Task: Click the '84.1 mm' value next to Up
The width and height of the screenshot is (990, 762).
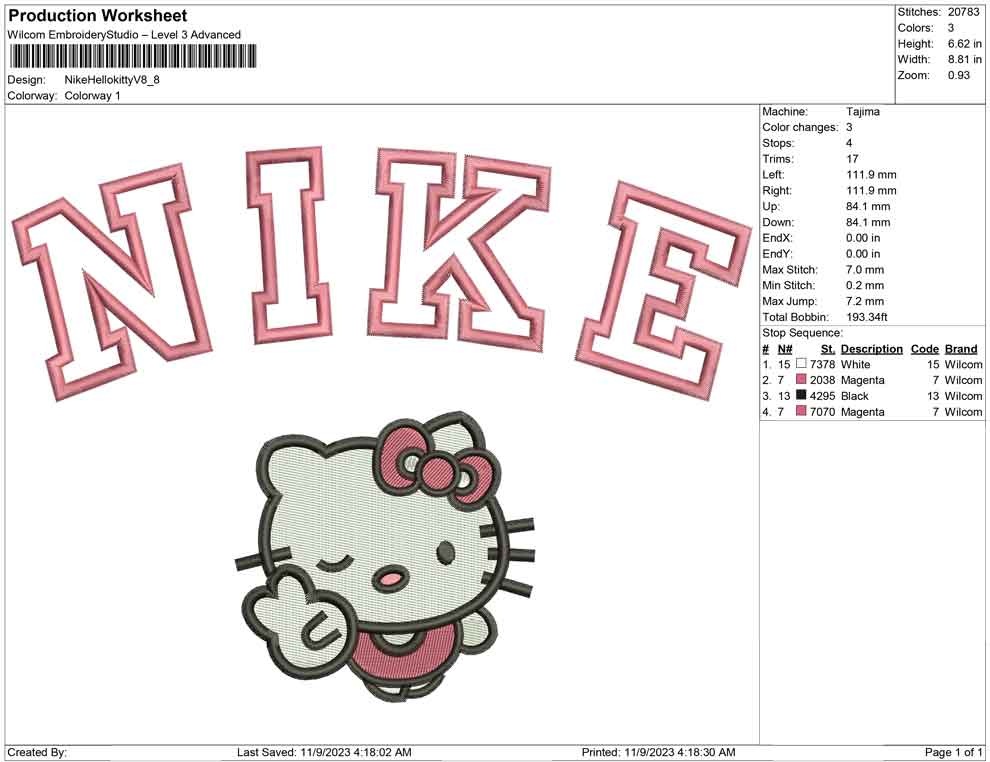Action: point(868,206)
